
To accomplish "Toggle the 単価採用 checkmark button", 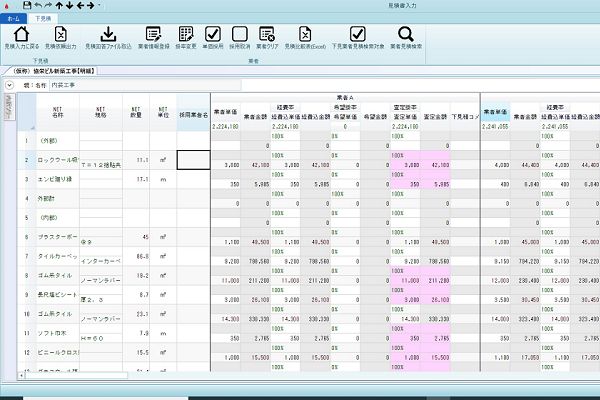I will tap(213, 34).
